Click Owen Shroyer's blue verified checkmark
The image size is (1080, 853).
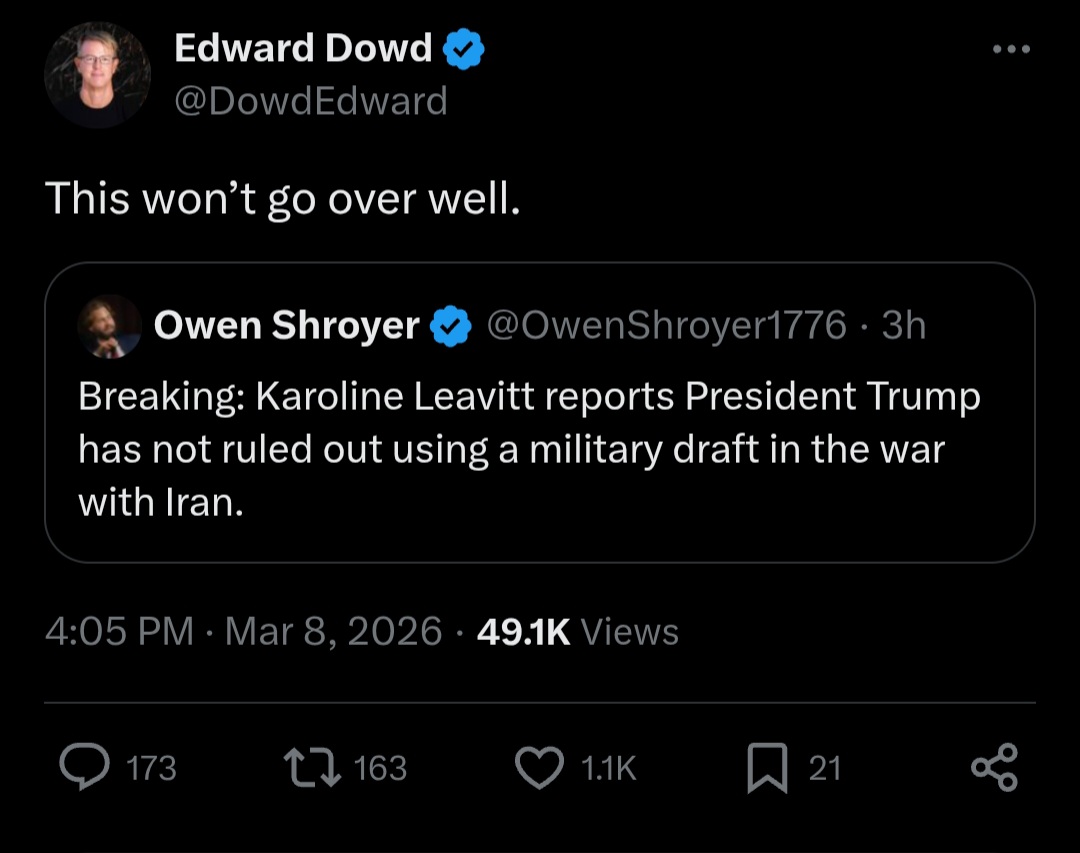[451, 326]
